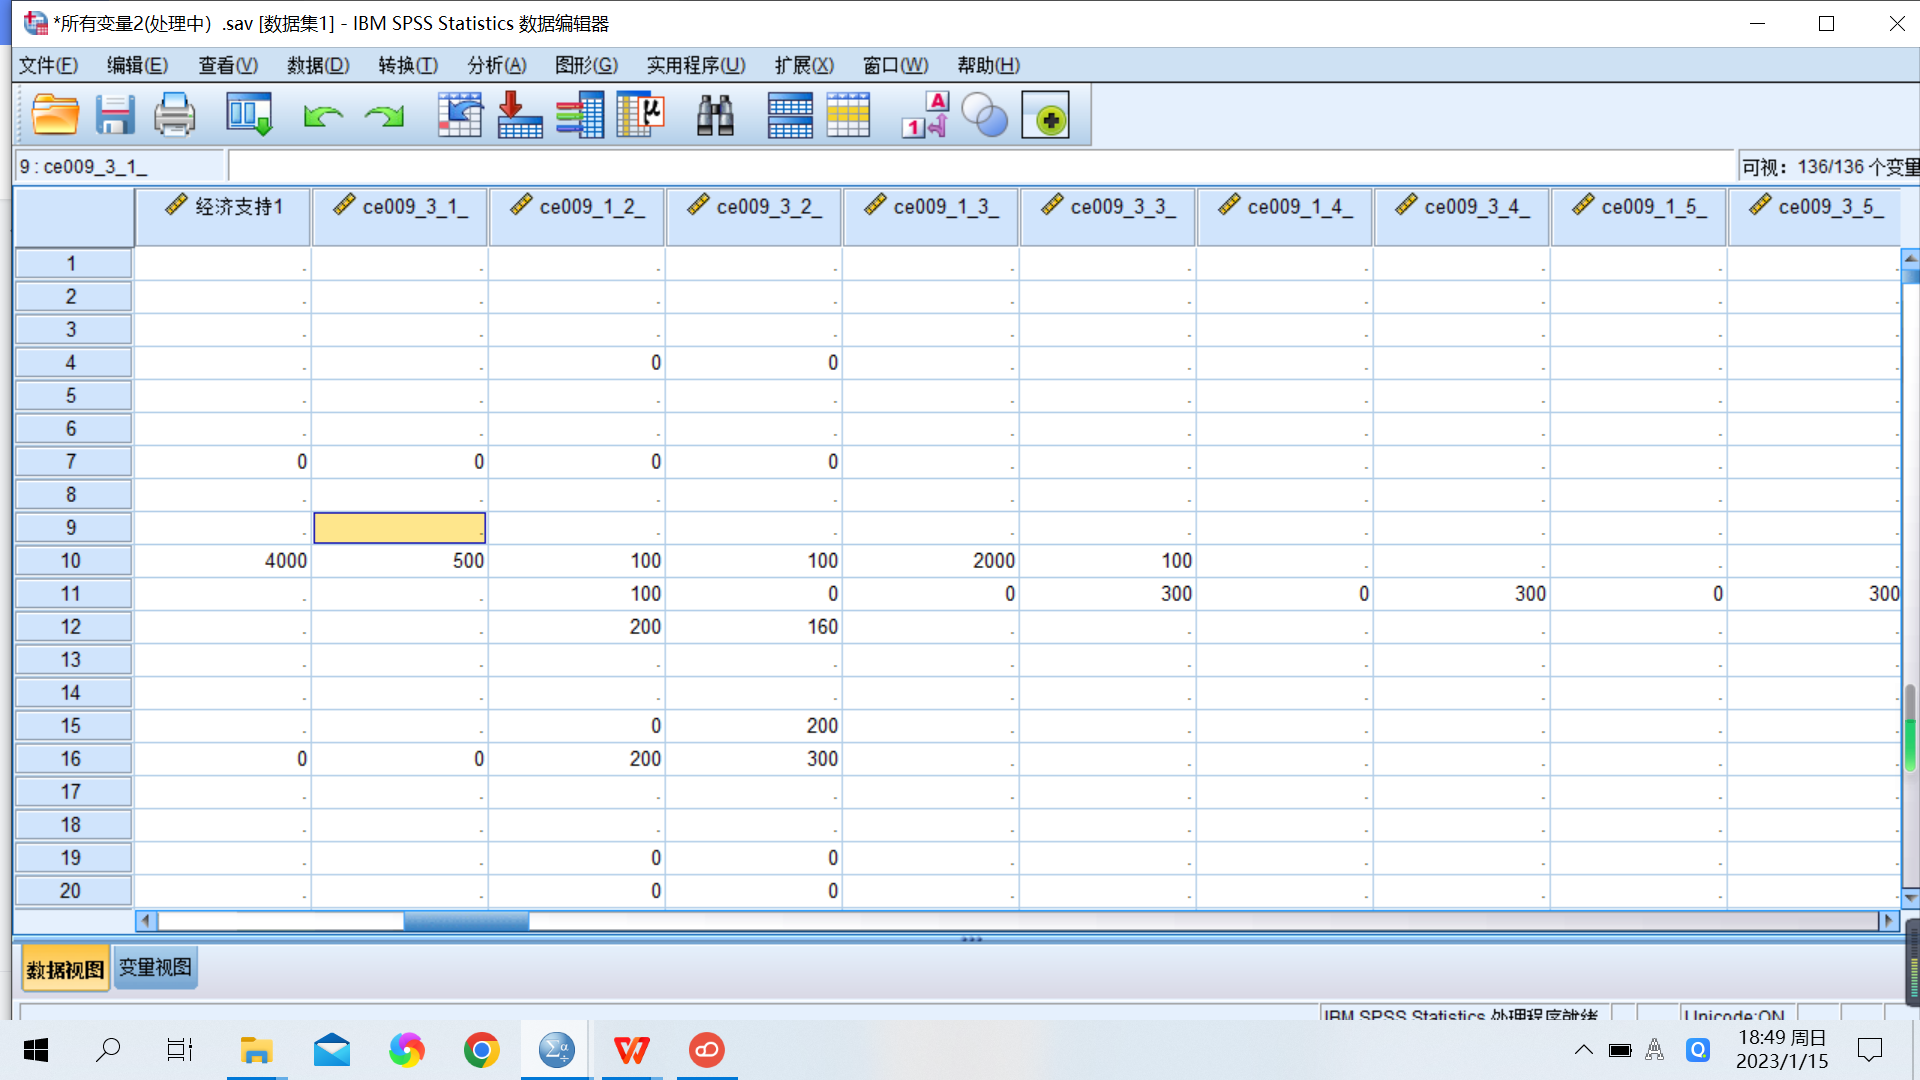Click the Use variable sets circles icon

[x=984, y=115]
